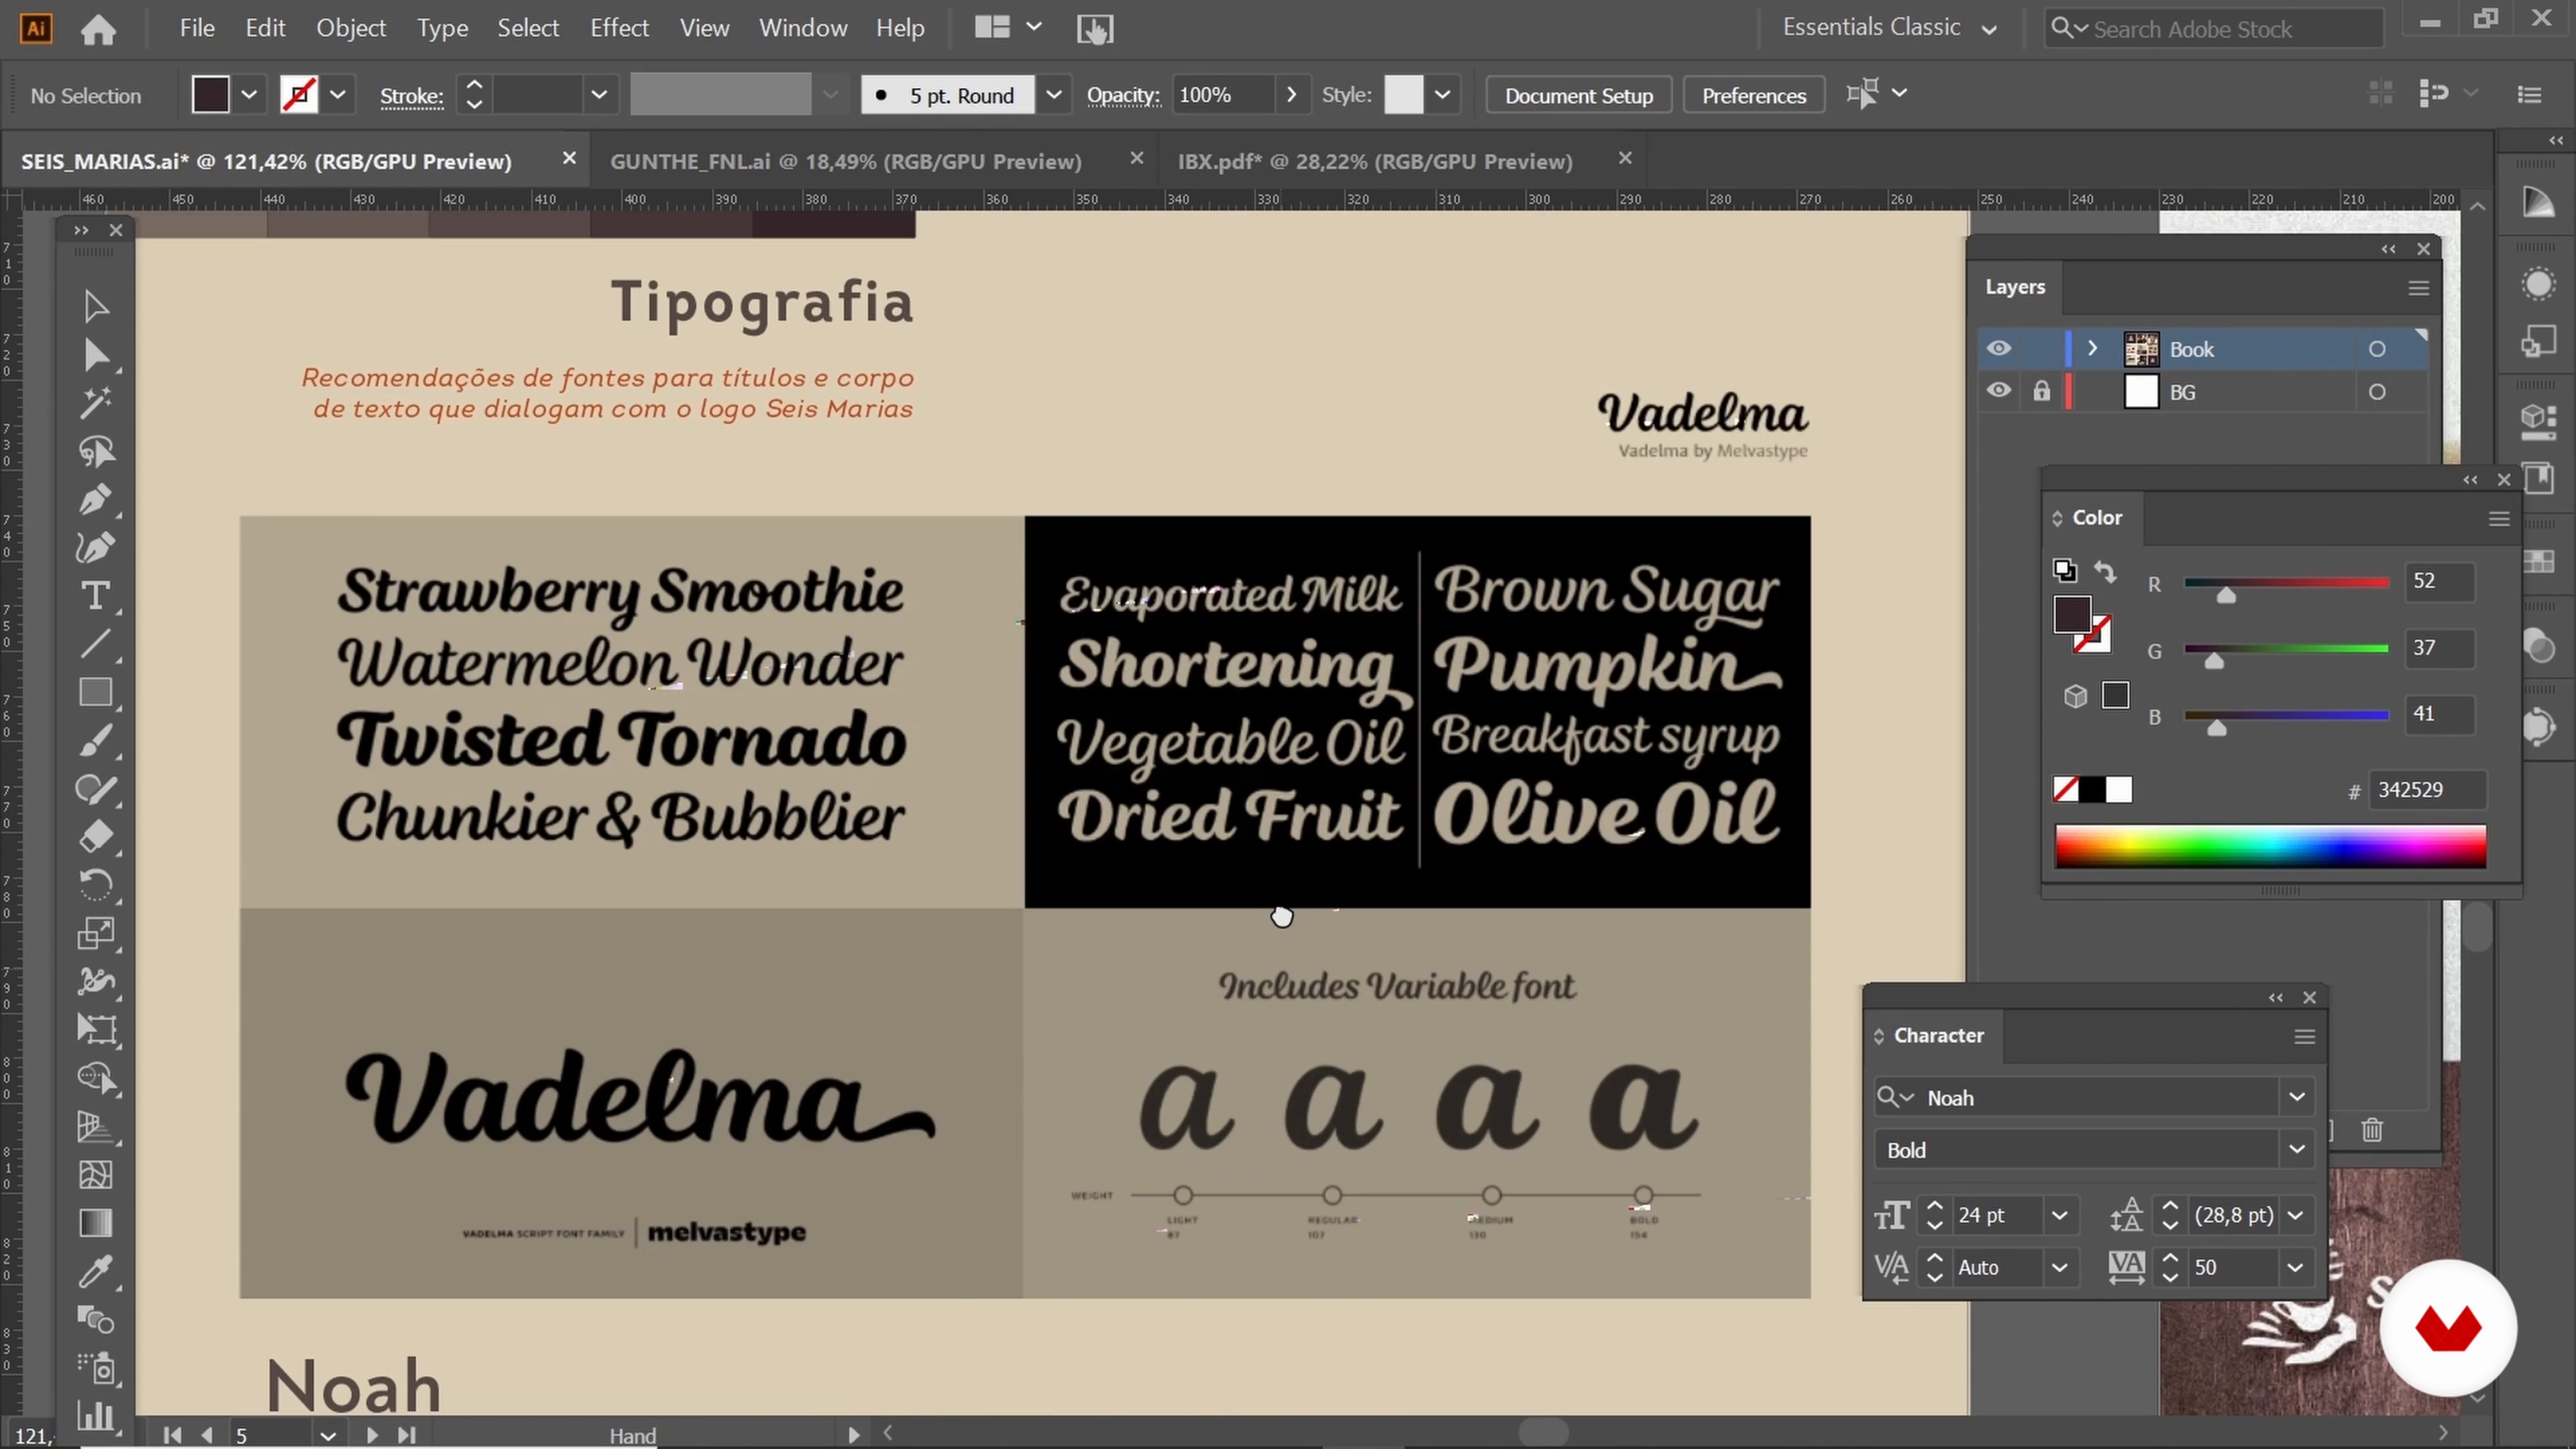The image size is (2576, 1449).
Task: Select the Mesh tool
Action: point(96,1174)
